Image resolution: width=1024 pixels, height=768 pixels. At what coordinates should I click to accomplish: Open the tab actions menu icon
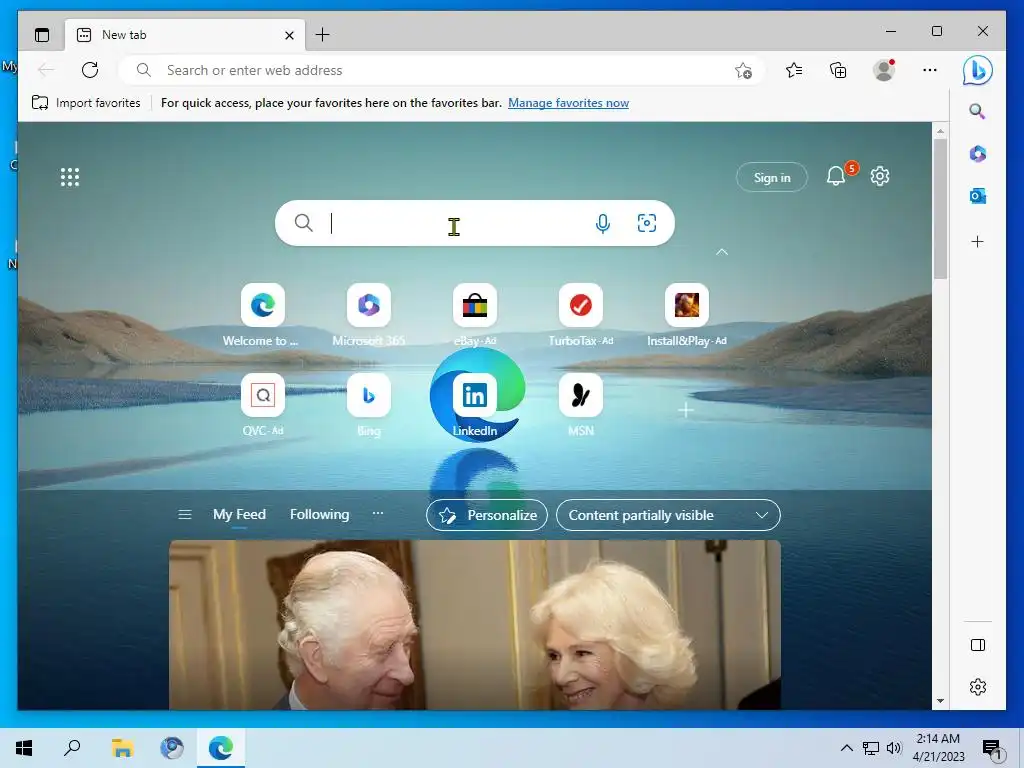(42, 35)
